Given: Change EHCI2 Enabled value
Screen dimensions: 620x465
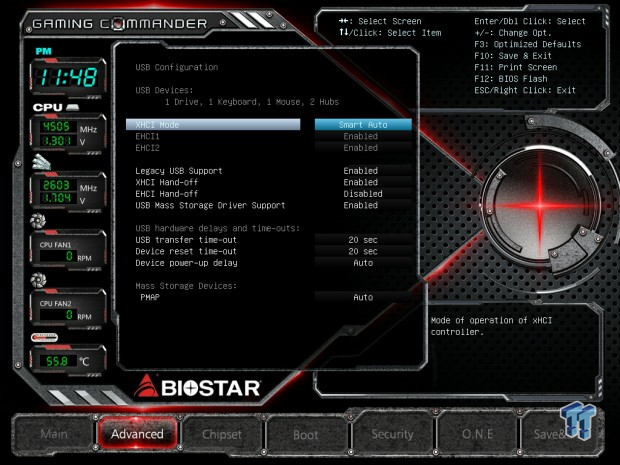Looking at the screenshot, I should tap(363, 147).
